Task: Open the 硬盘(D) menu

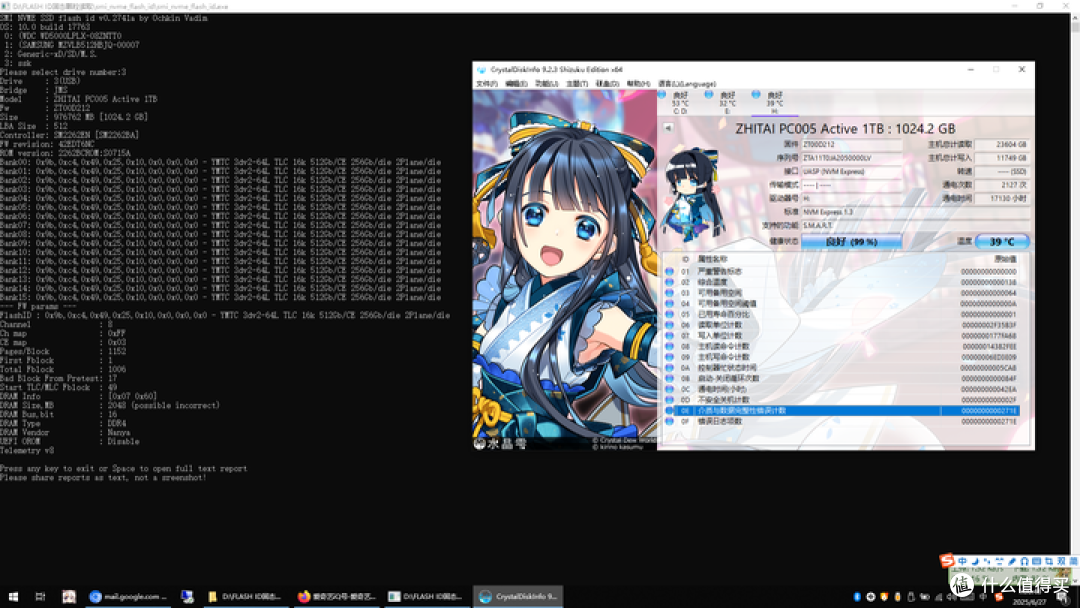Action: [607, 84]
